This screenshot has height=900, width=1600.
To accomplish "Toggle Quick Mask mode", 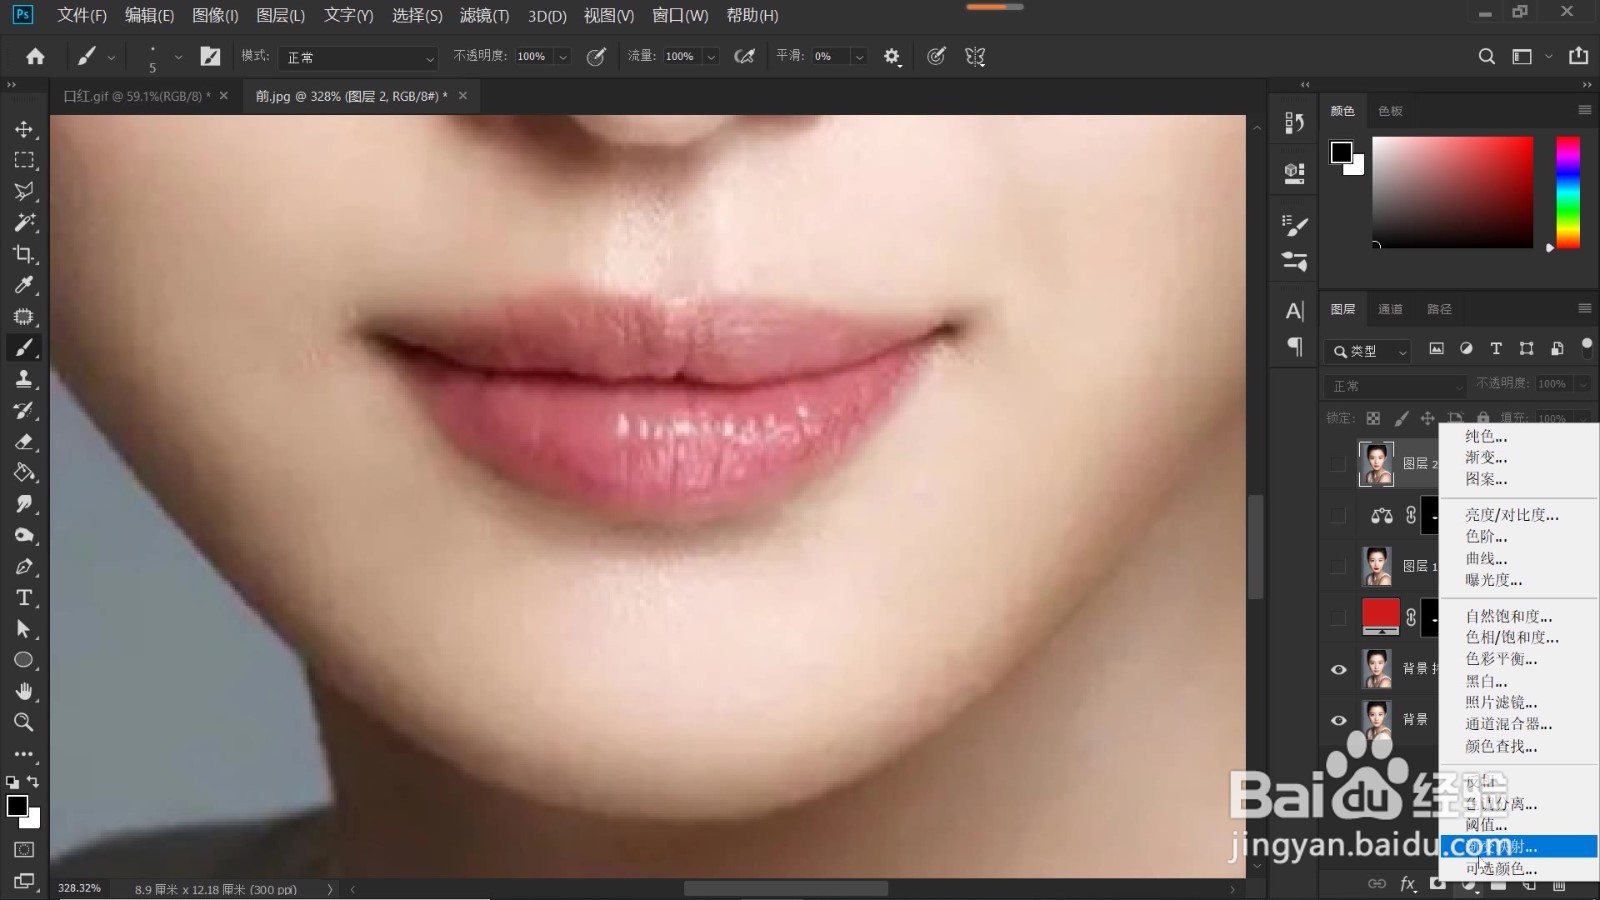I will point(24,850).
